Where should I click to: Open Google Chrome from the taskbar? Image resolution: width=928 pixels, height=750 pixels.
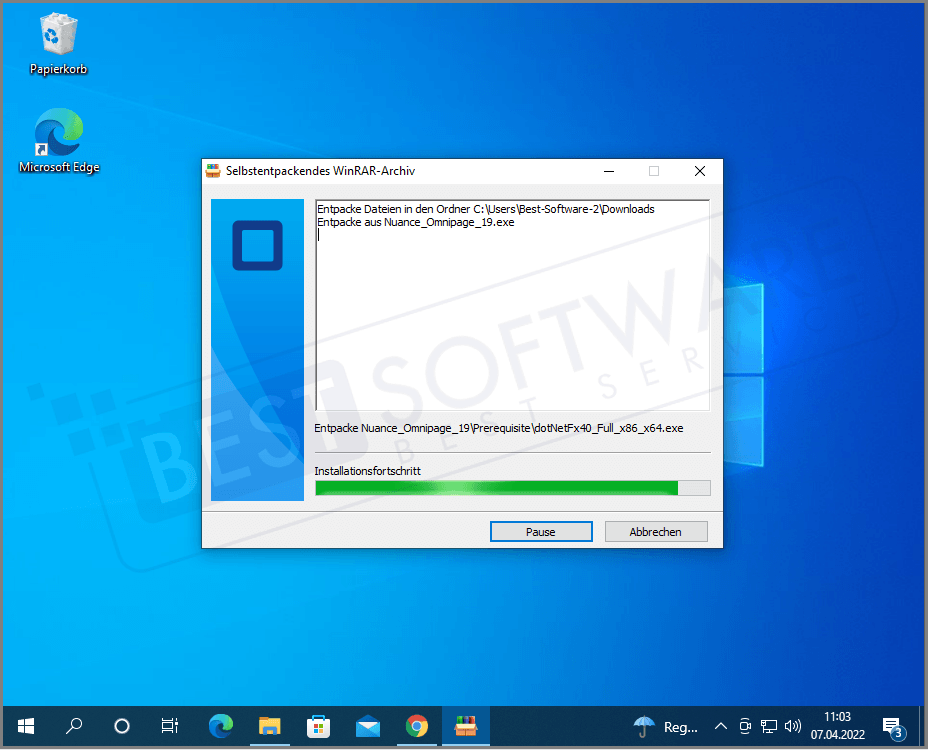coord(417,727)
